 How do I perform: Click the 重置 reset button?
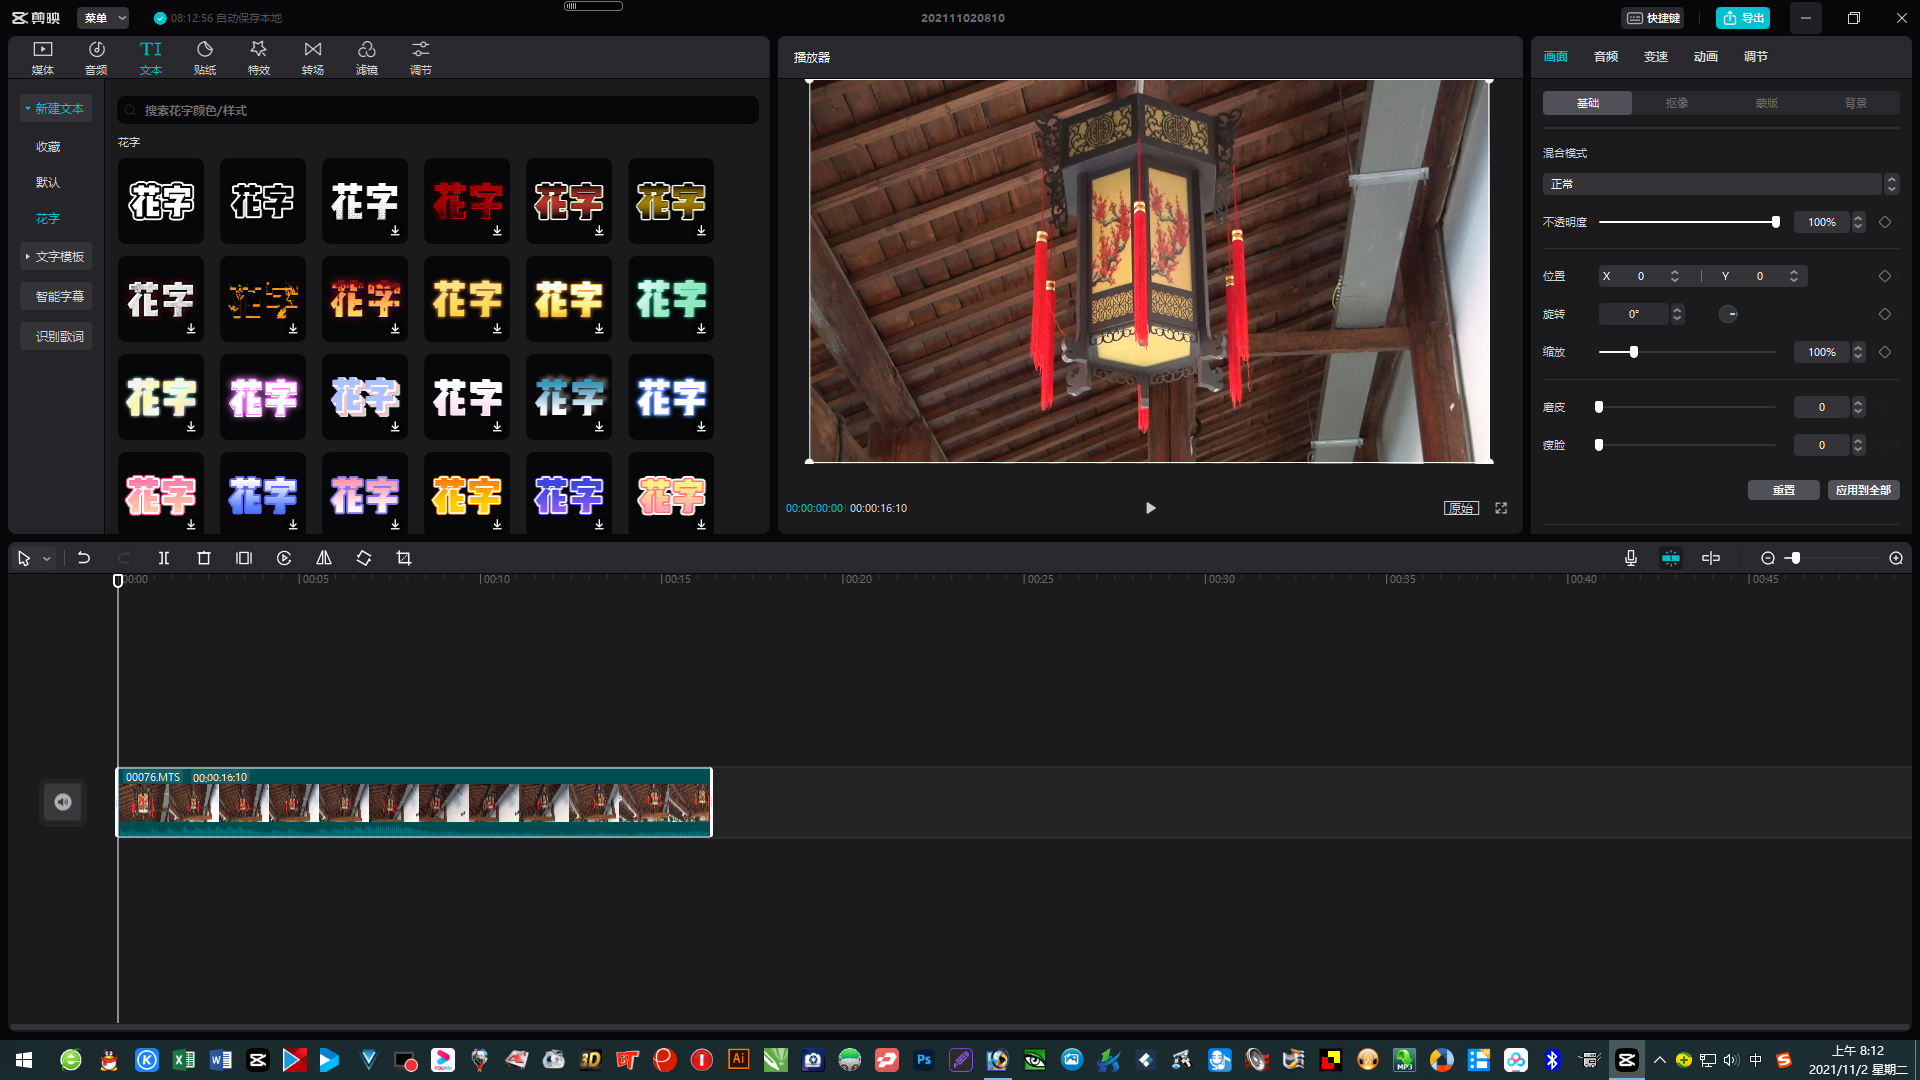tap(1784, 490)
